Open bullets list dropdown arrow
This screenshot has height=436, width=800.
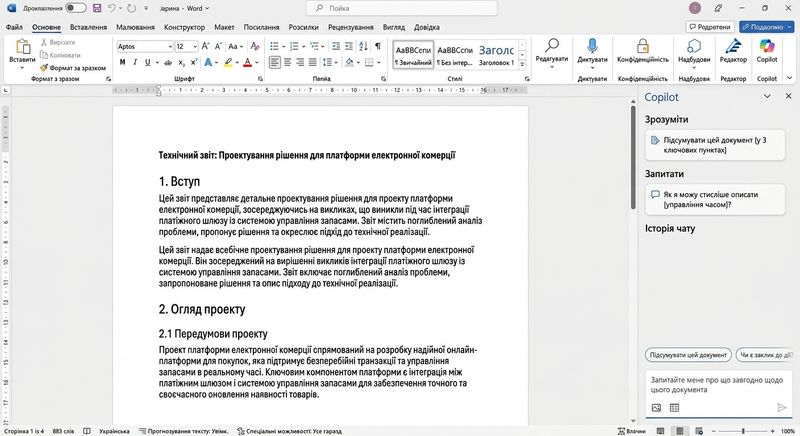(283, 46)
